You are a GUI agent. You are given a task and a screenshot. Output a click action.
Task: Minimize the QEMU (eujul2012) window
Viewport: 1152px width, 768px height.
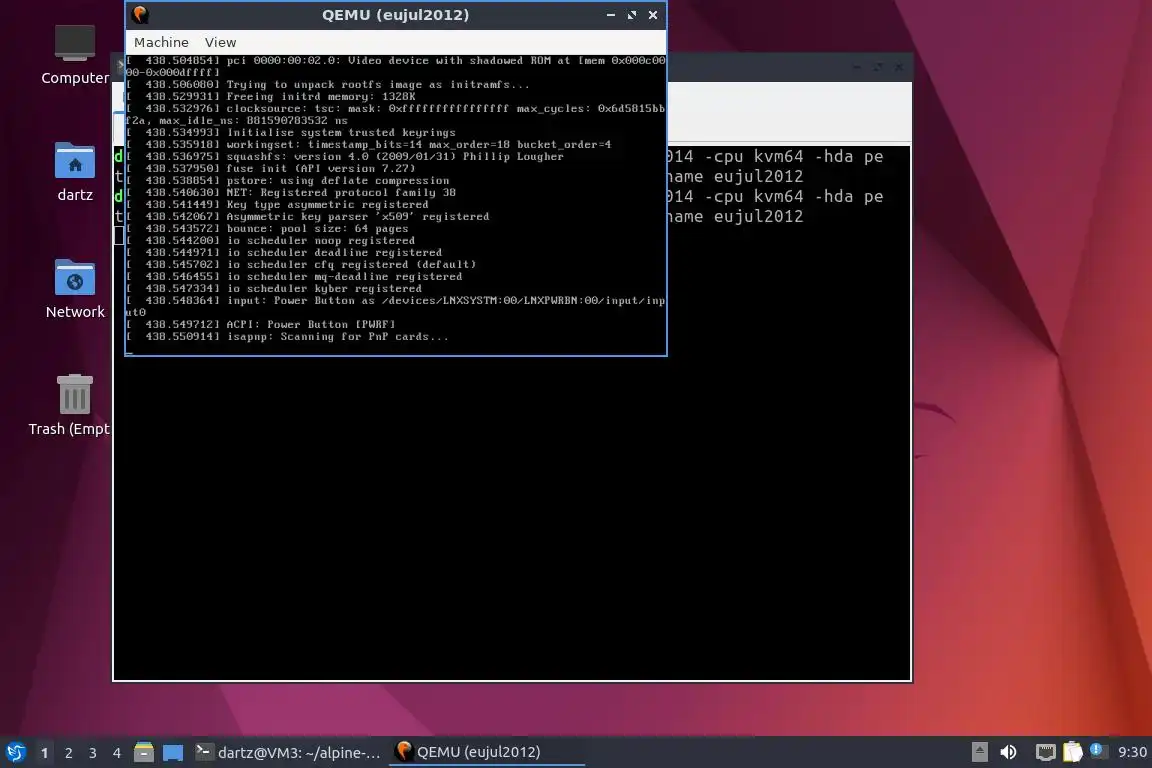611,15
